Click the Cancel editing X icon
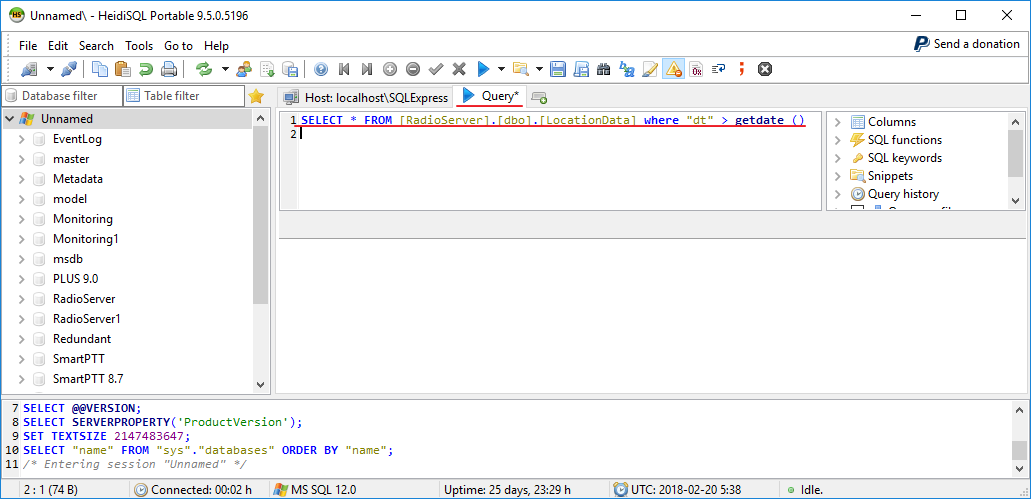 point(459,69)
